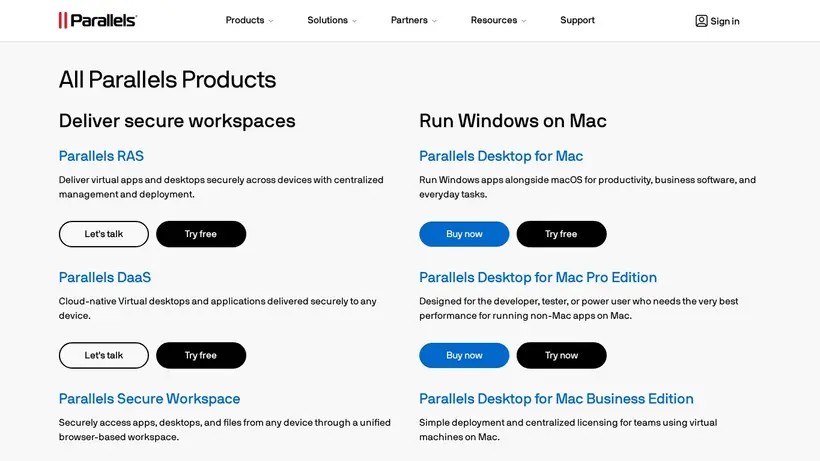
Task: Click the 'Simple deployment and centralized licensing' description
Action: (x=568, y=430)
